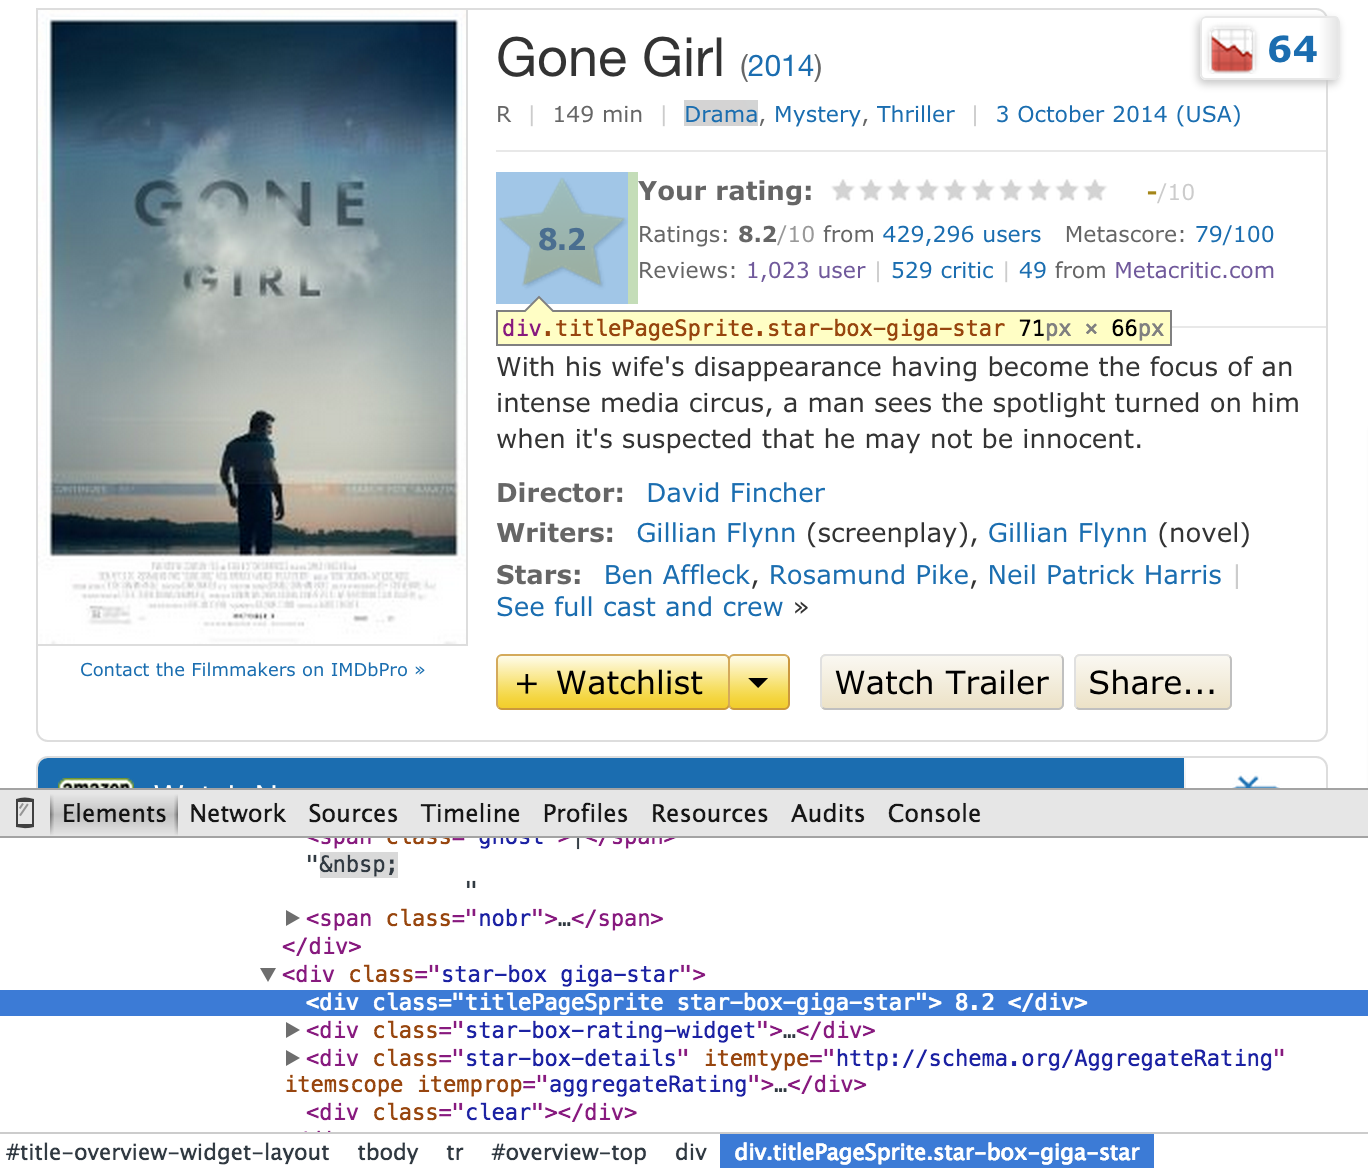Screen dimensions: 1368x1168
Task: Open the Drama genre link
Action: [721, 114]
